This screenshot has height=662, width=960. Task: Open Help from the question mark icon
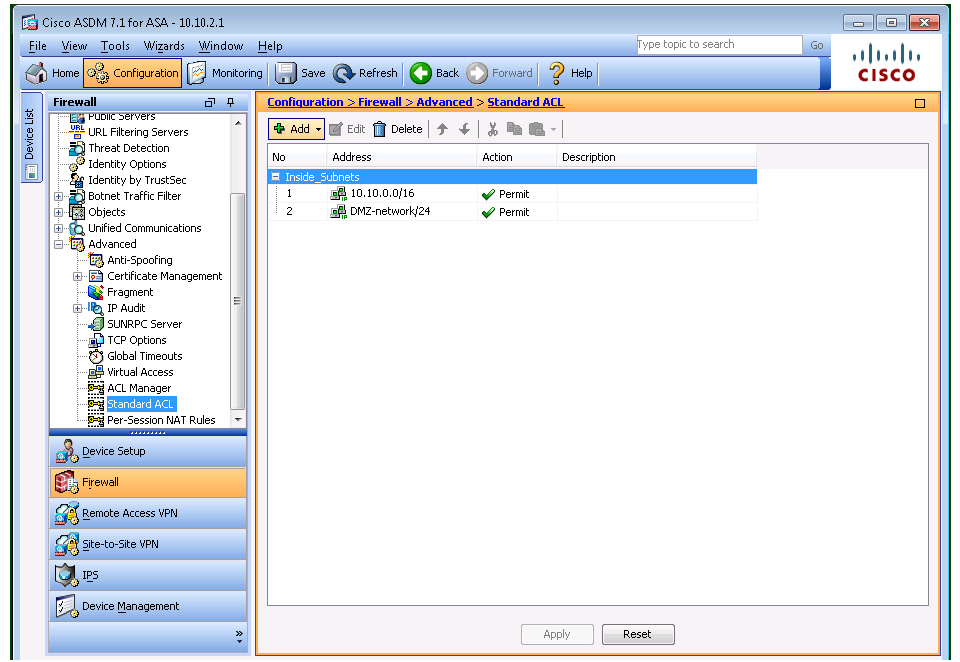tap(557, 73)
